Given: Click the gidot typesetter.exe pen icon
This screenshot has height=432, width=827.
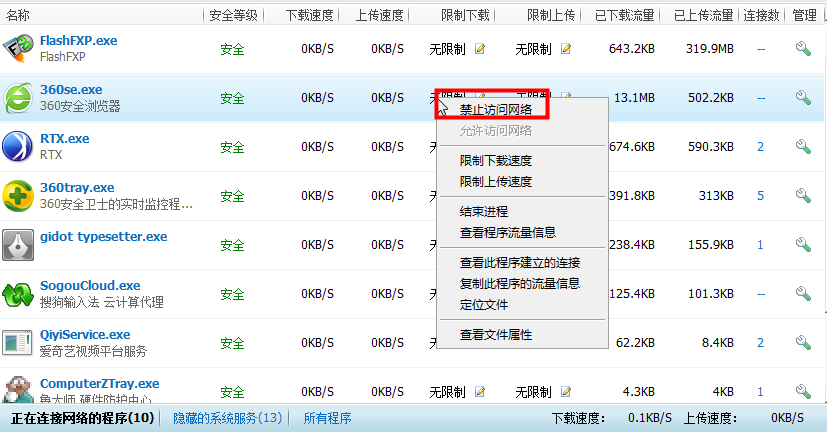Looking at the screenshot, I should point(18,245).
